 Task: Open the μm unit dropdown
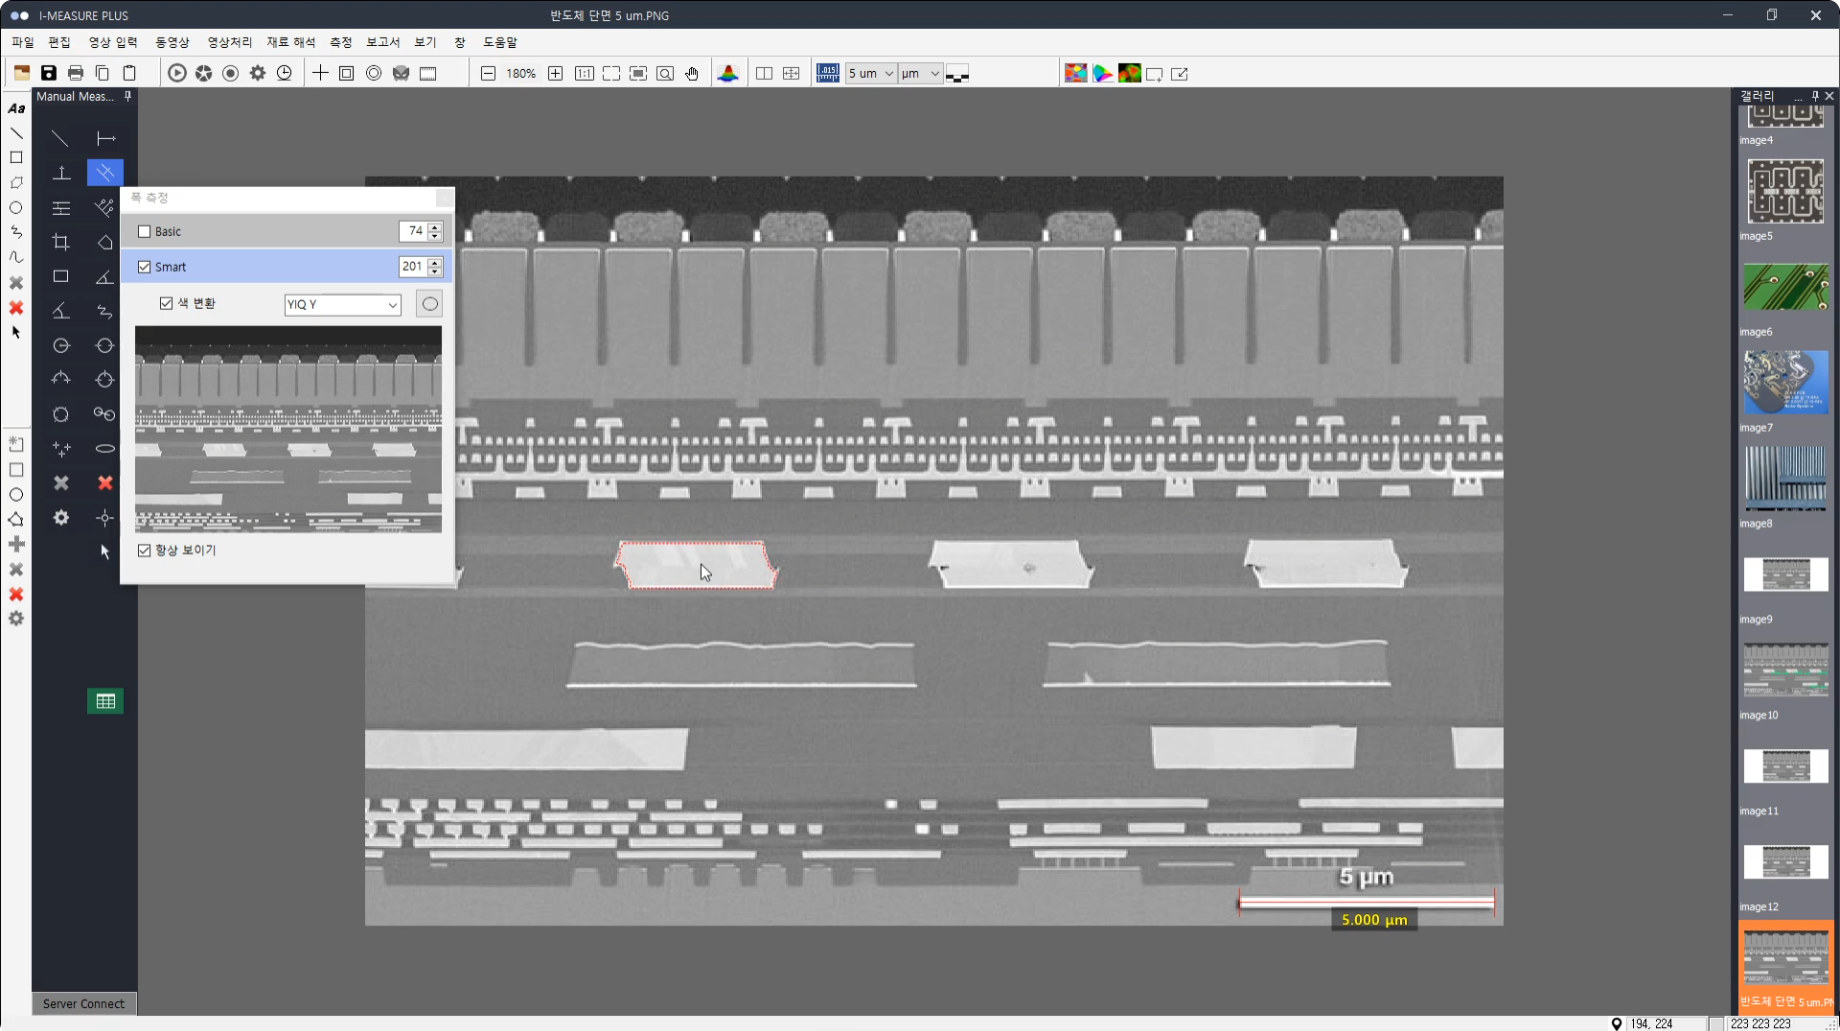pos(920,73)
